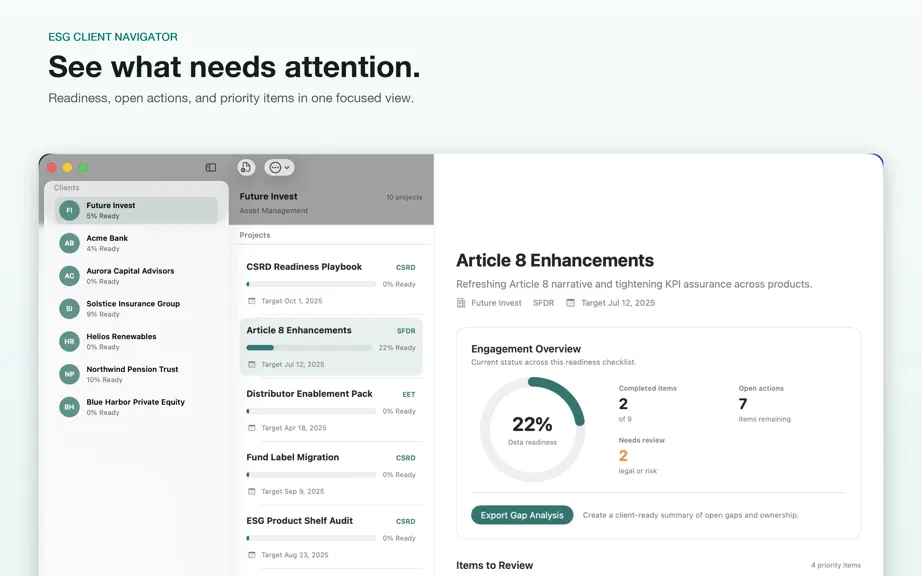Open Future Invest client row
This screenshot has width=922, height=576.
[x=136, y=210]
